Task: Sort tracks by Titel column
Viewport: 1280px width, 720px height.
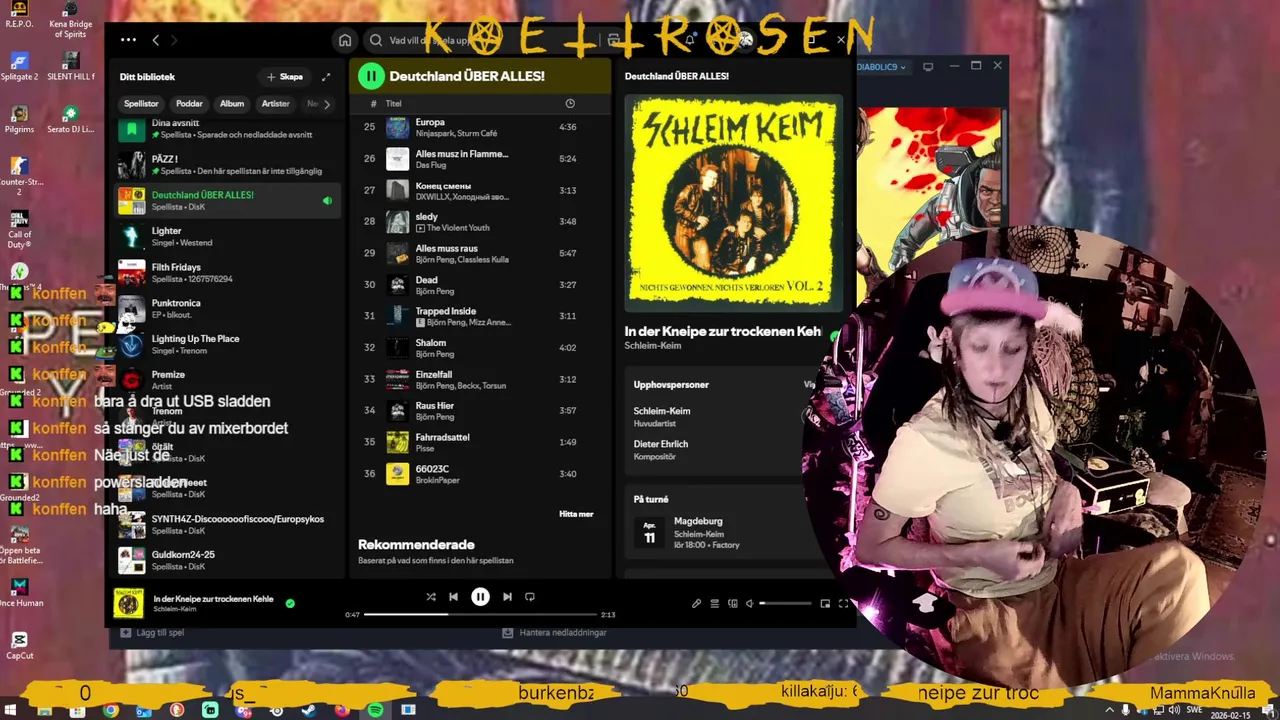Action: (x=394, y=103)
